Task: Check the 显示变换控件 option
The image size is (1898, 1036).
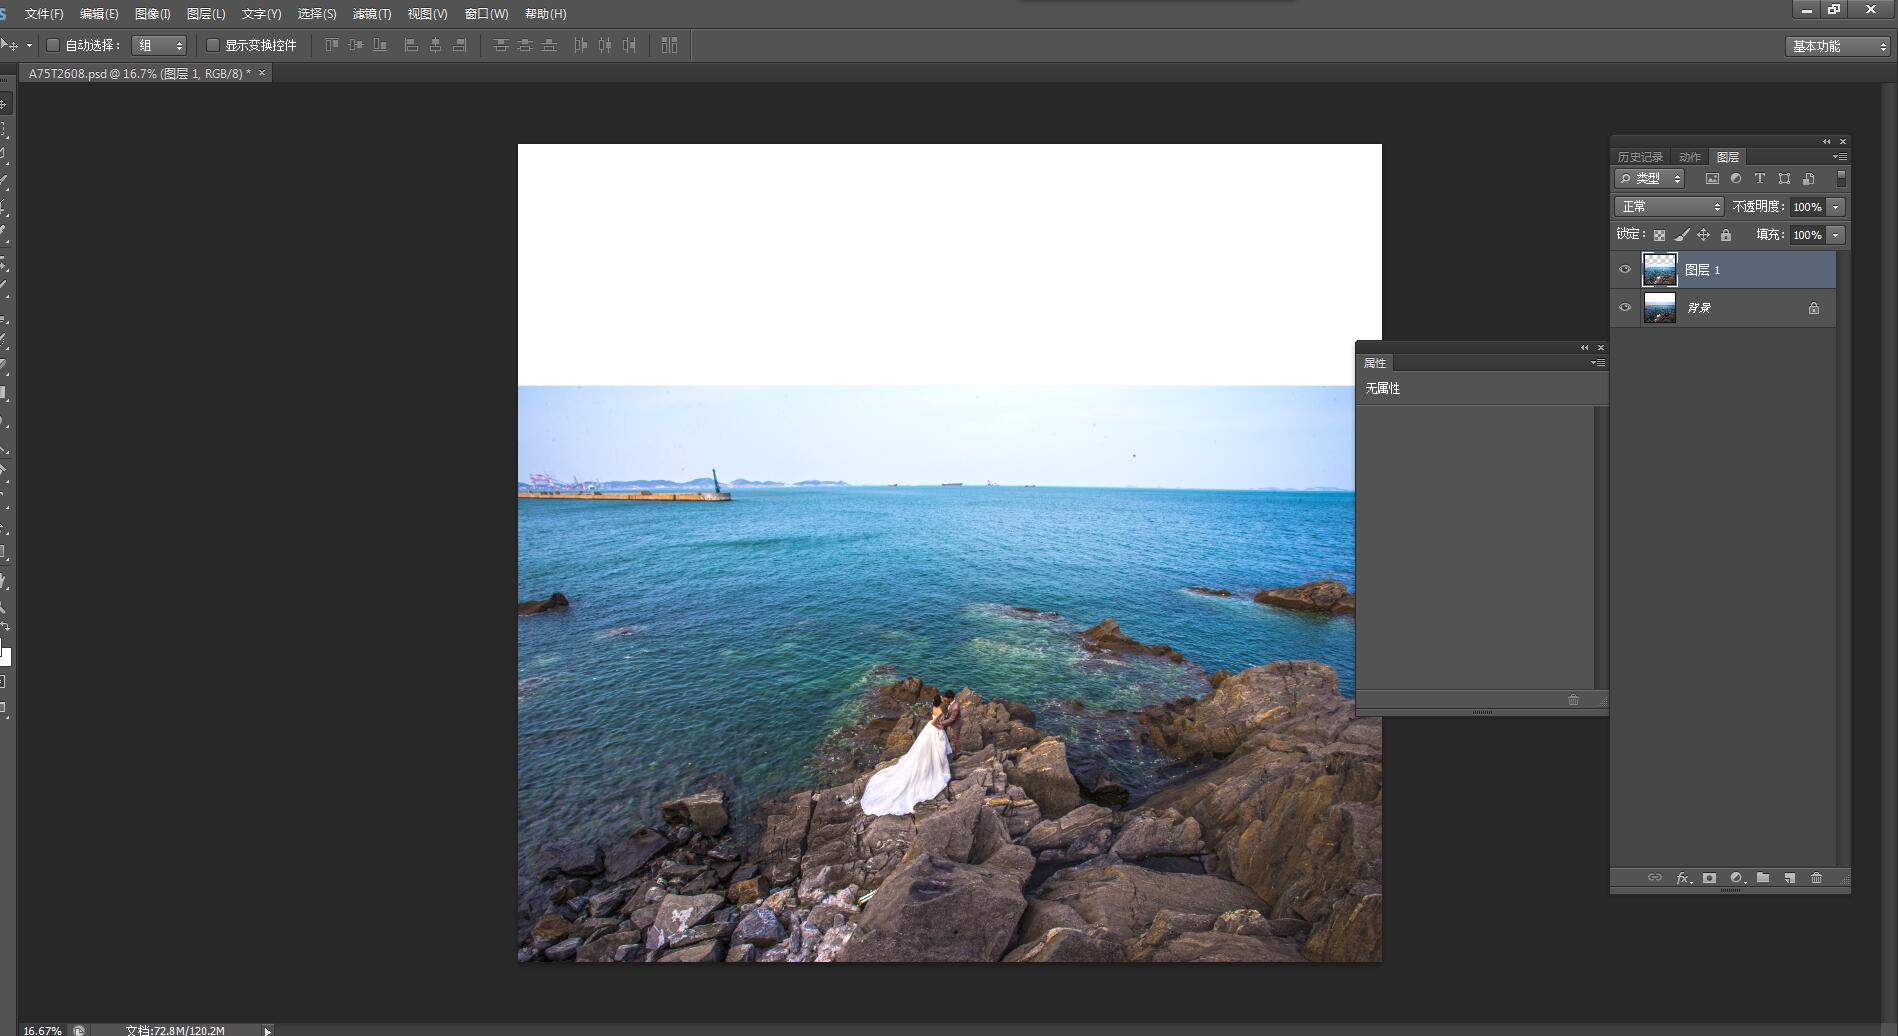Action: (x=213, y=45)
